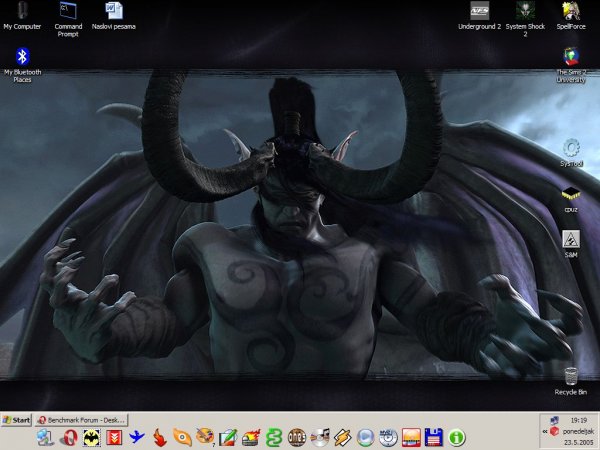This screenshot has height=450, width=600.
Task: Launch the red flame quick launch icon
Action: point(160,437)
